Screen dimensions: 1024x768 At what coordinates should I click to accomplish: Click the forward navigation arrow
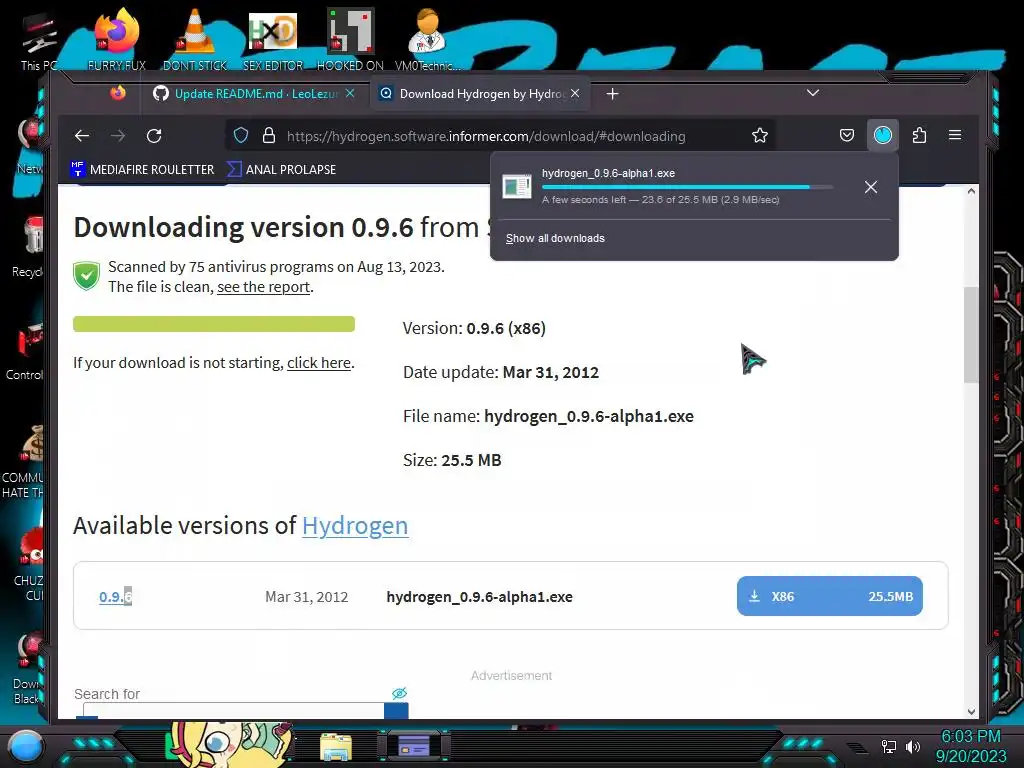pyautogui.click(x=118, y=136)
